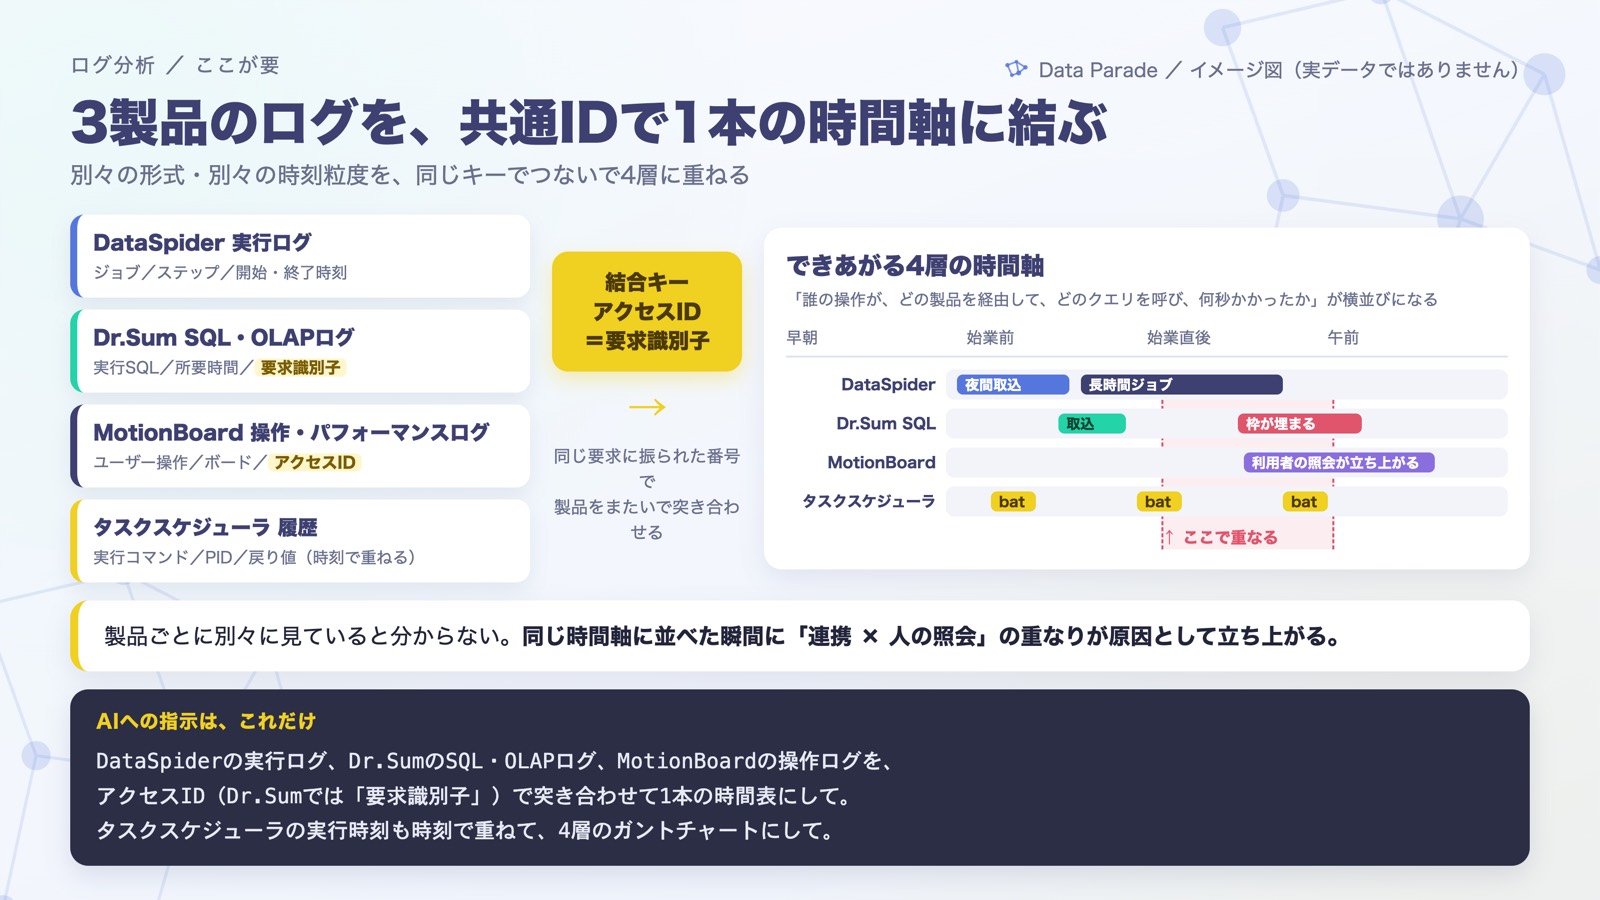Viewport: 1600px width, 900px height.
Task: Click the highlighted '要求識別子' tag
Action: [300, 368]
